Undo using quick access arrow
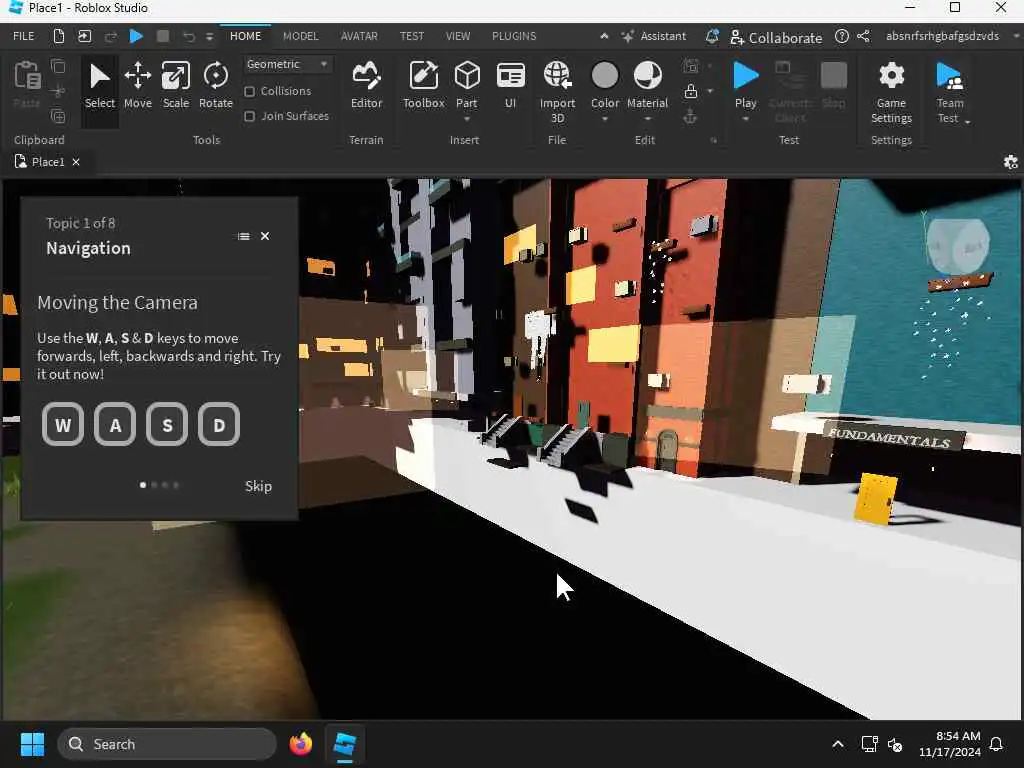The height and width of the screenshot is (768, 1024). [189, 36]
